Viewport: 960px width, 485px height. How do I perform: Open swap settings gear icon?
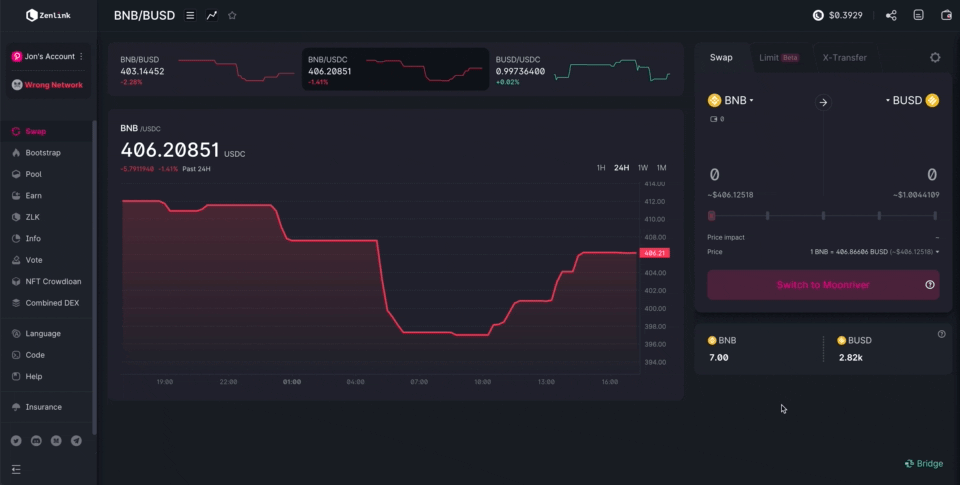(935, 58)
